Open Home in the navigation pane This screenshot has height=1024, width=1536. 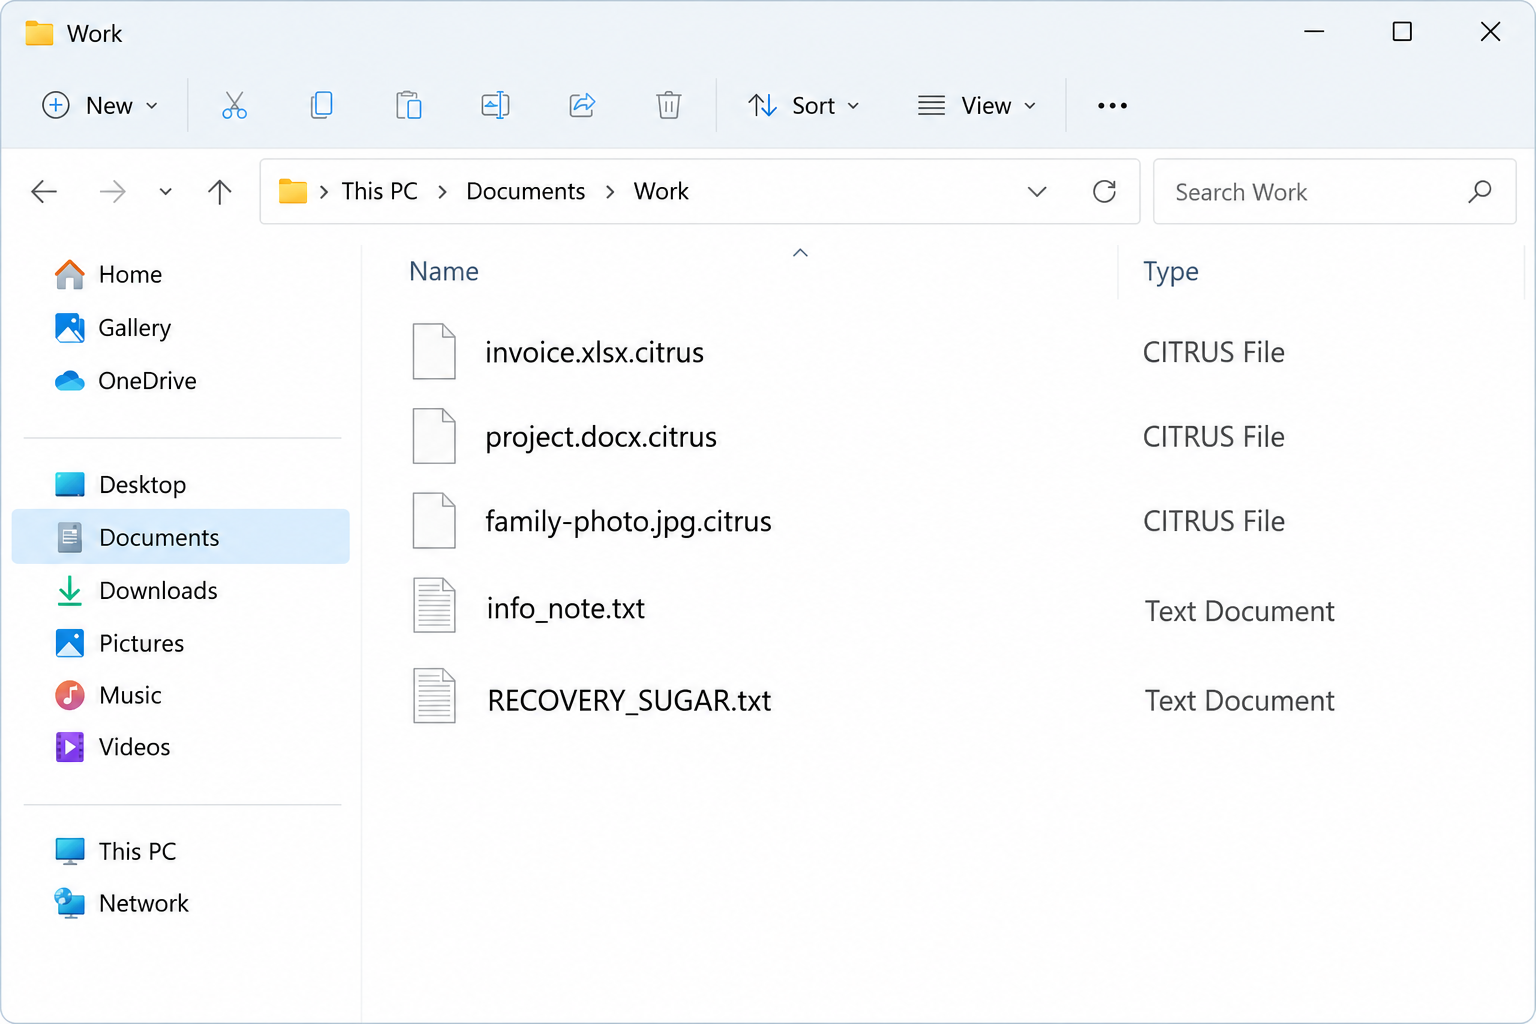click(x=181, y=274)
